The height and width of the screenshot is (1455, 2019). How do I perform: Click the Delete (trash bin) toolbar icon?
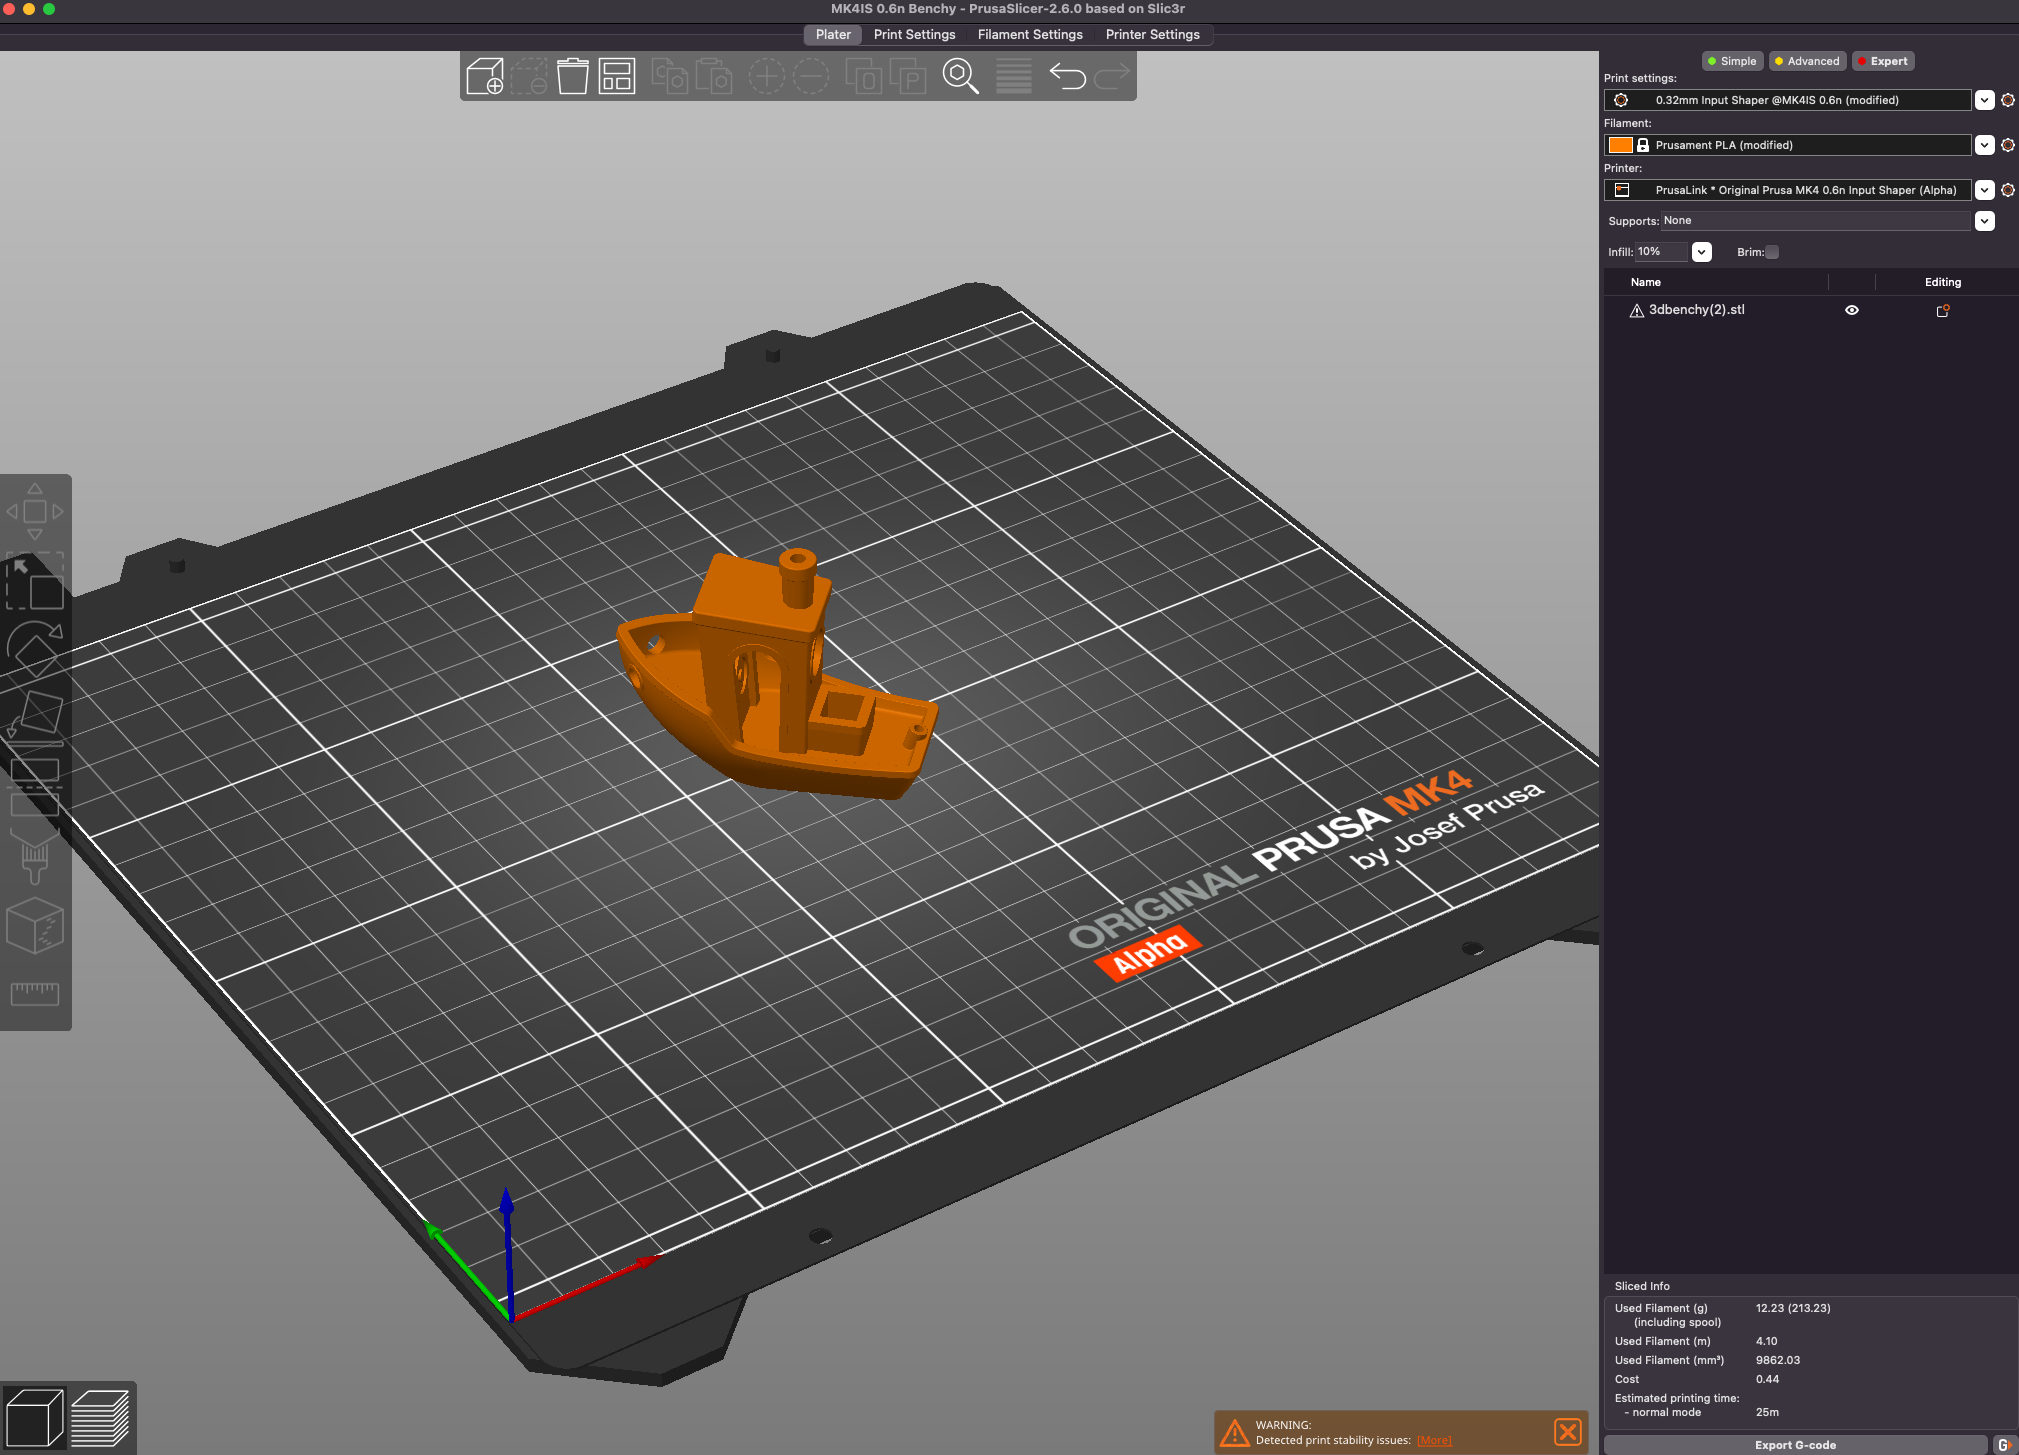pos(572,76)
